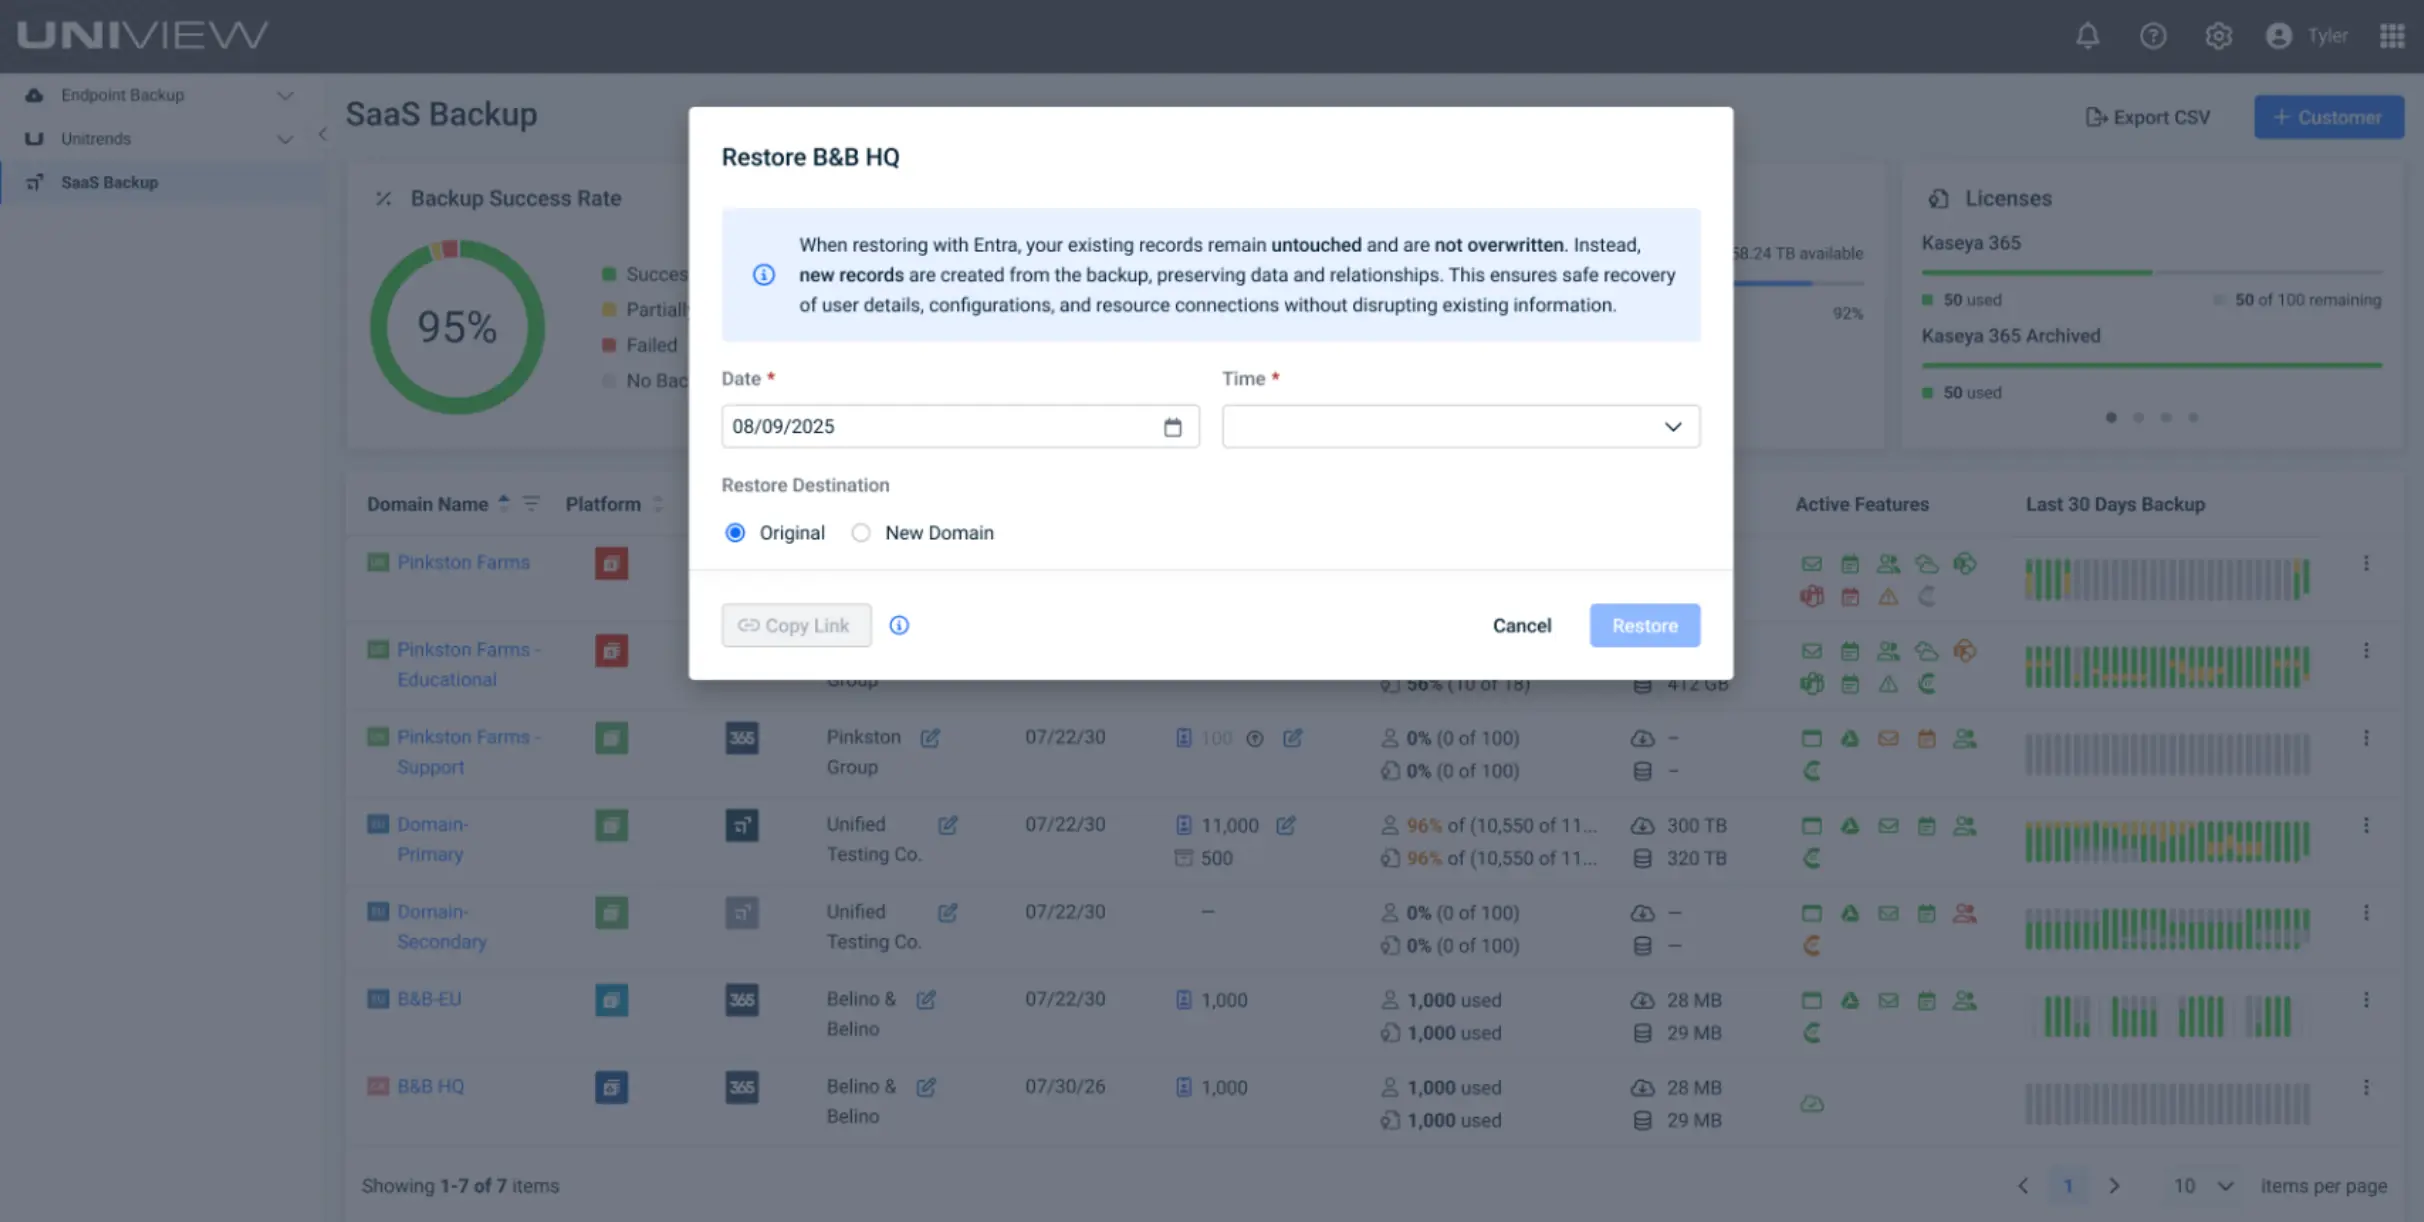Open the B&B HQ domain link
Image resolution: width=2424 pixels, height=1222 pixels.
click(430, 1086)
